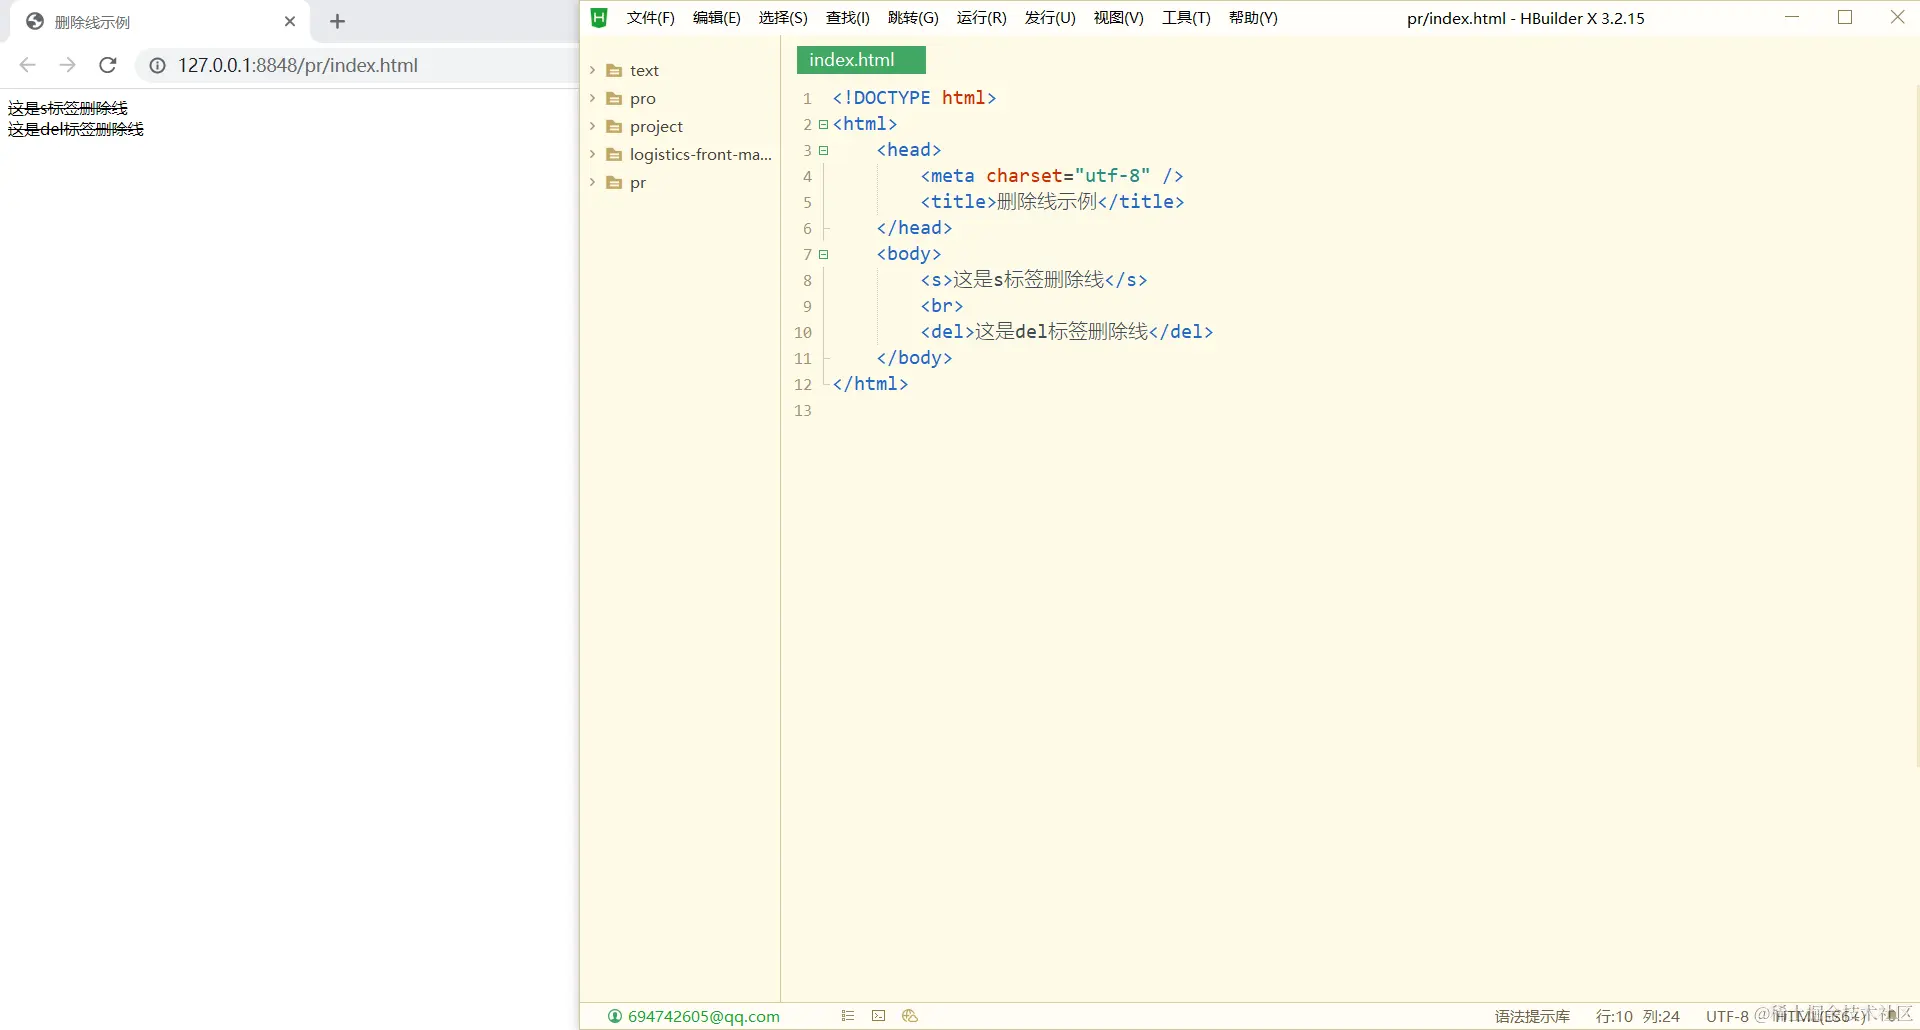This screenshot has height=1030, width=1920.
Task: Click the browser preview icon in status bar
Action: [910, 1016]
